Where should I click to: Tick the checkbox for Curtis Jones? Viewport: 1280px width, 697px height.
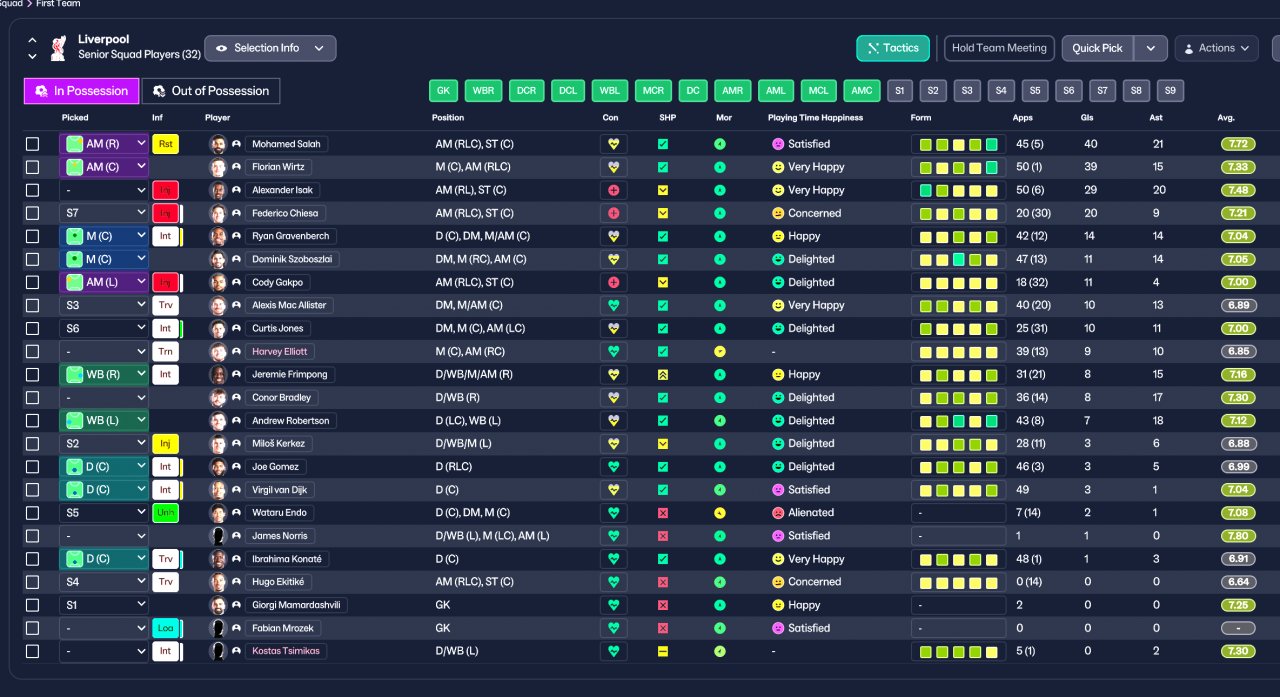click(32, 328)
